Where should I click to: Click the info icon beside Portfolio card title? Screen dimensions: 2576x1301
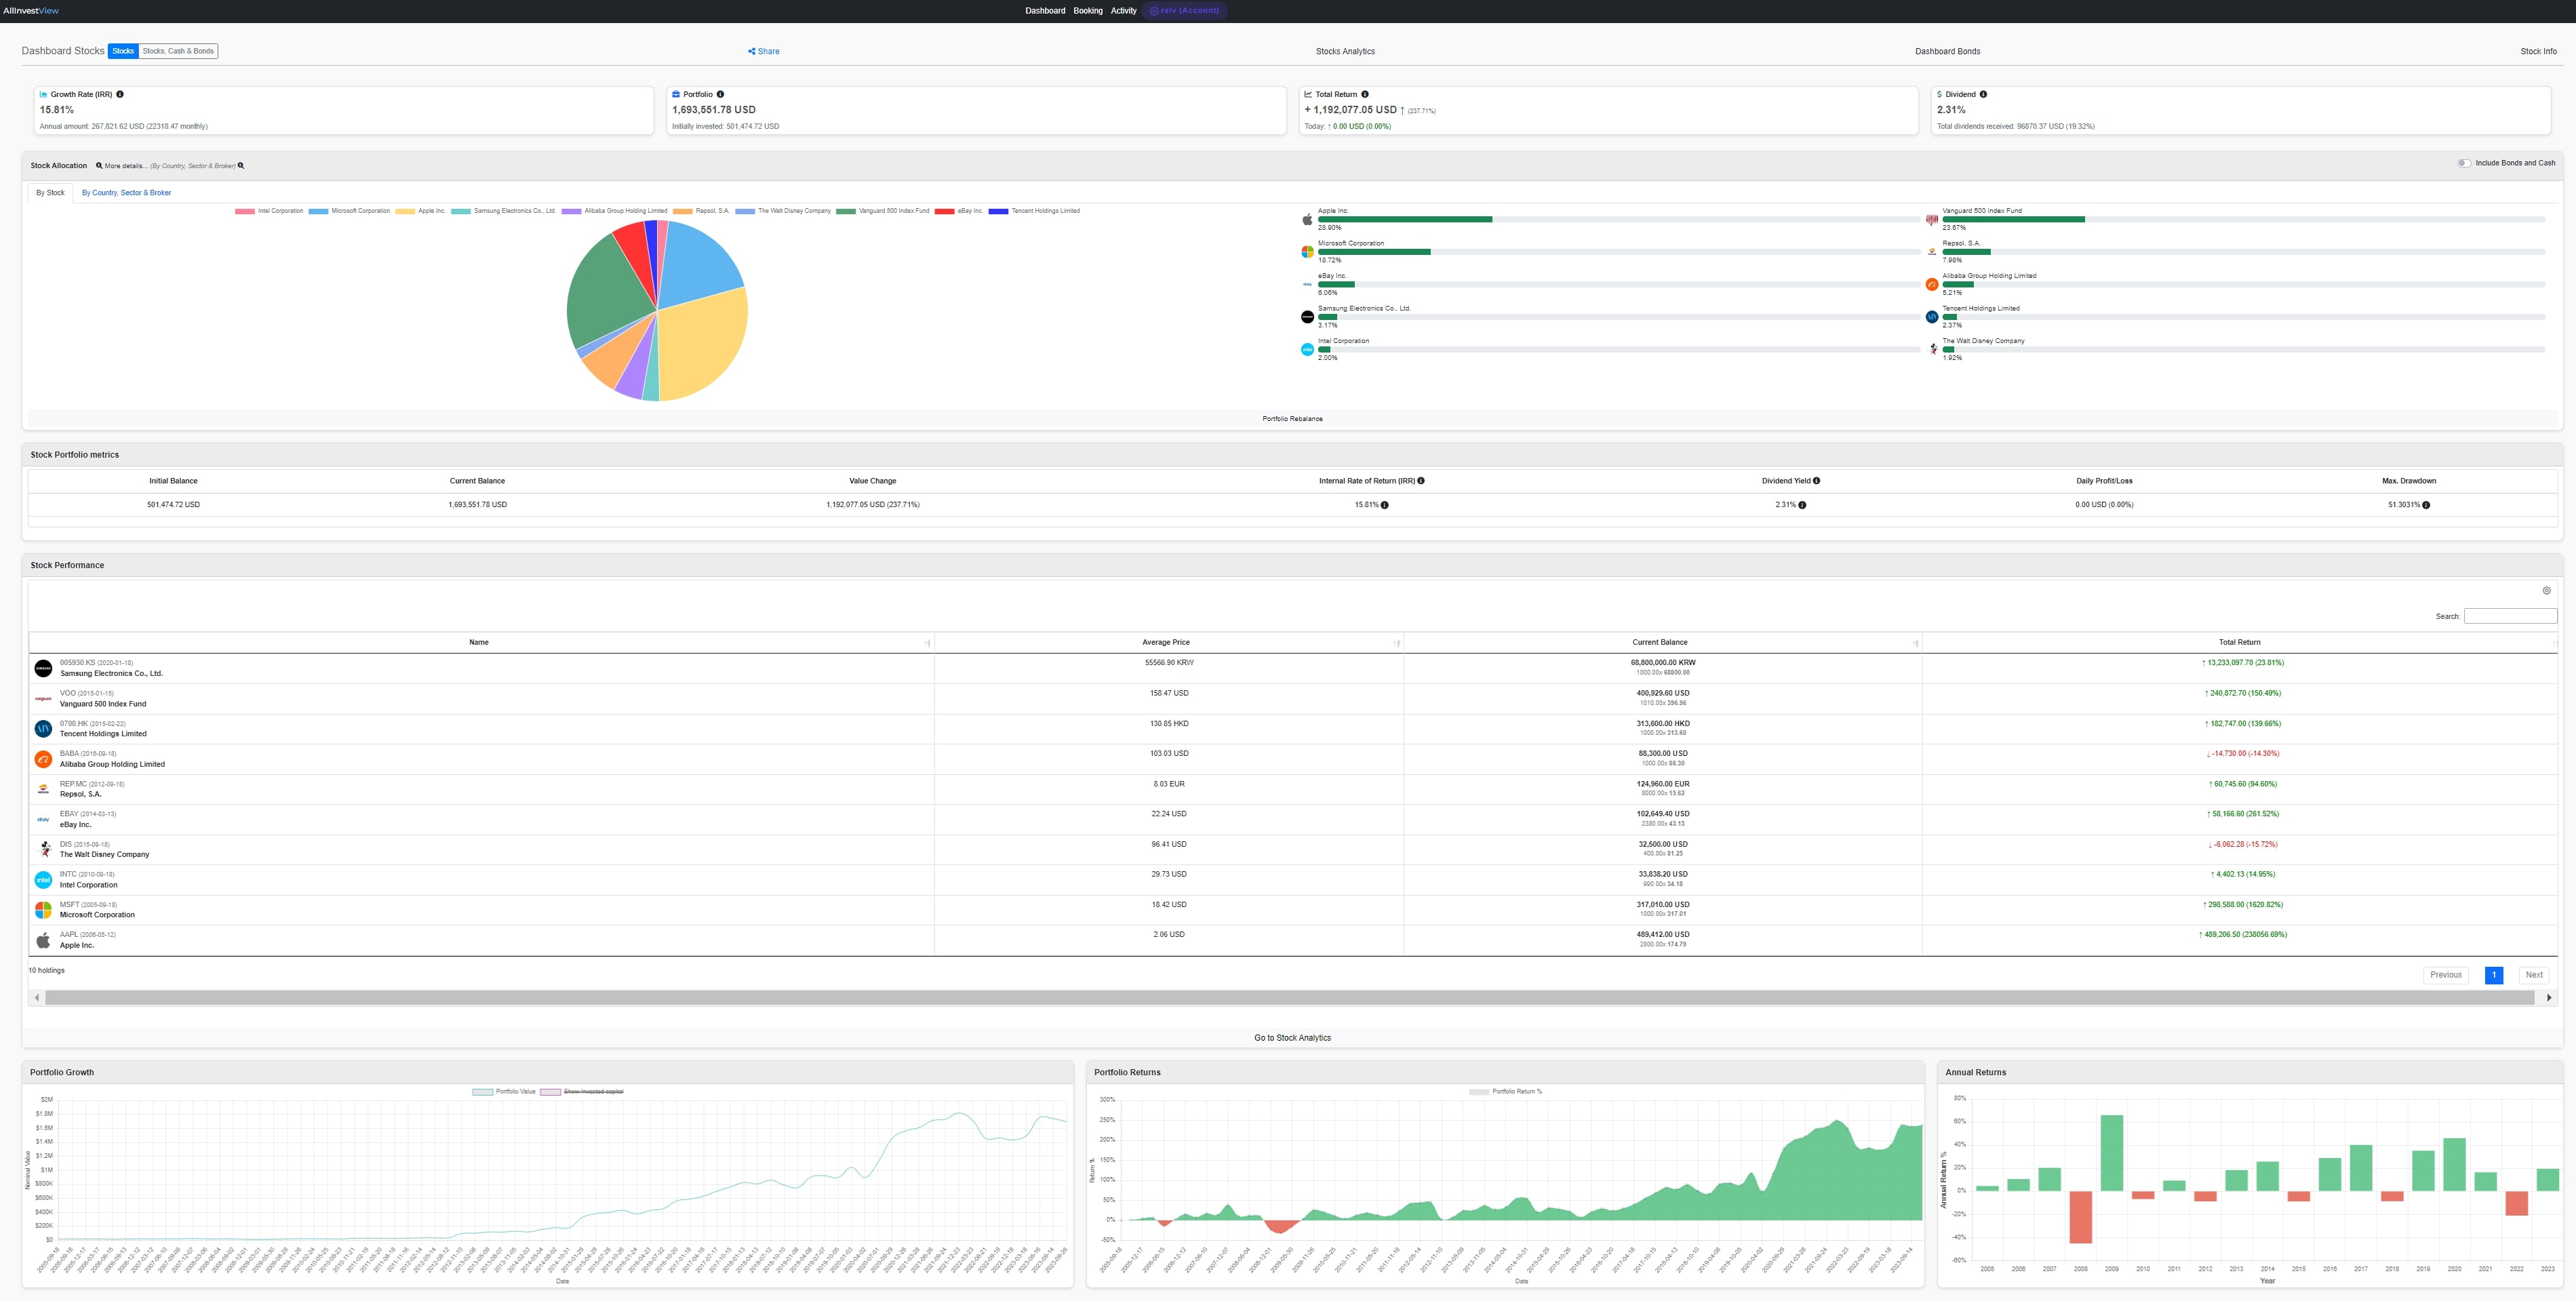tap(720, 94)
